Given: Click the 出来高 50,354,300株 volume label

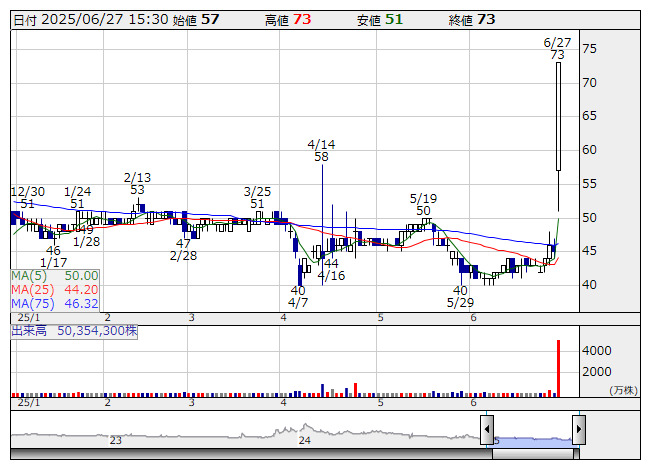Looking at the screenshot, I should point(74,331).
